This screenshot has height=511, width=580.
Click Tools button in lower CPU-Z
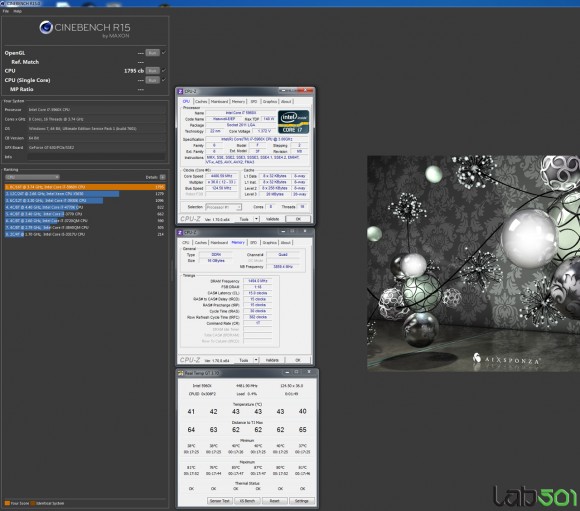(244, 360)
